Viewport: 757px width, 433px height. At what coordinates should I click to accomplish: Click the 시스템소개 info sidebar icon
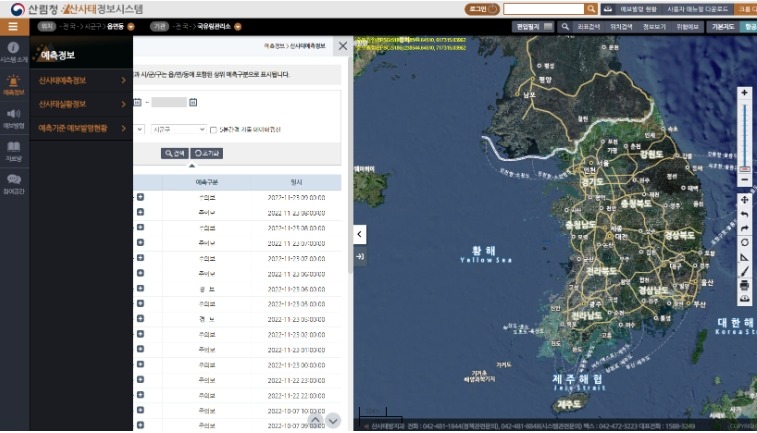pos(14,52)
